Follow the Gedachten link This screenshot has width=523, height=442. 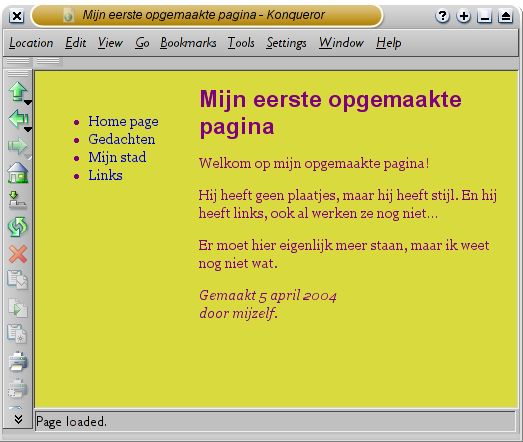[x=122, y=139]
